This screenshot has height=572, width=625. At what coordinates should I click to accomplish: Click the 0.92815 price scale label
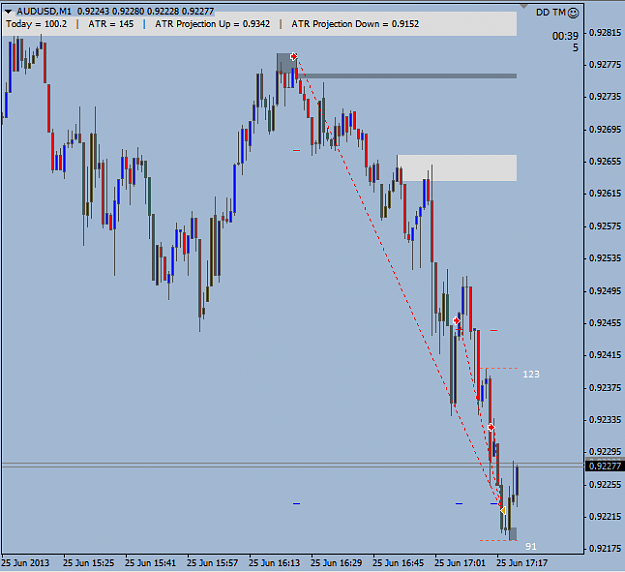click(x=605, y=33)
